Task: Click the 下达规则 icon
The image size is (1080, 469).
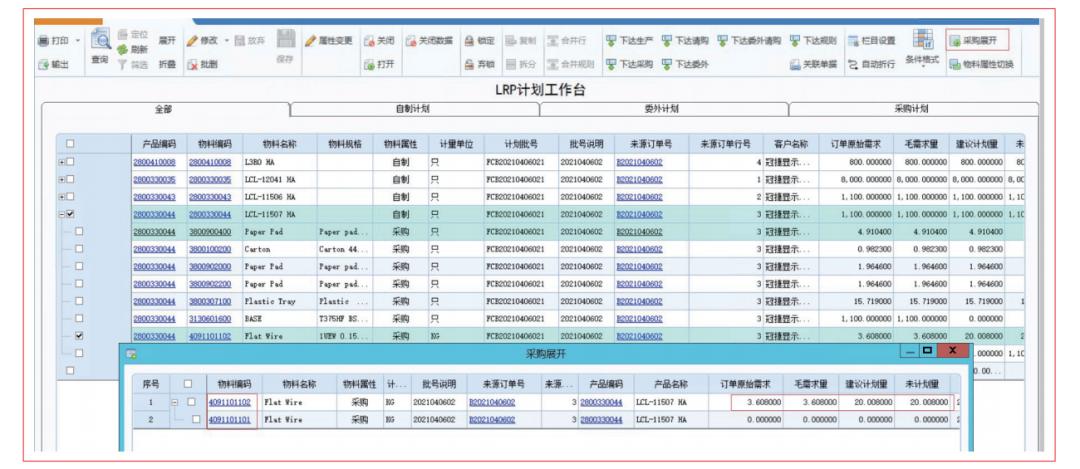Action: tap(796, 41)
